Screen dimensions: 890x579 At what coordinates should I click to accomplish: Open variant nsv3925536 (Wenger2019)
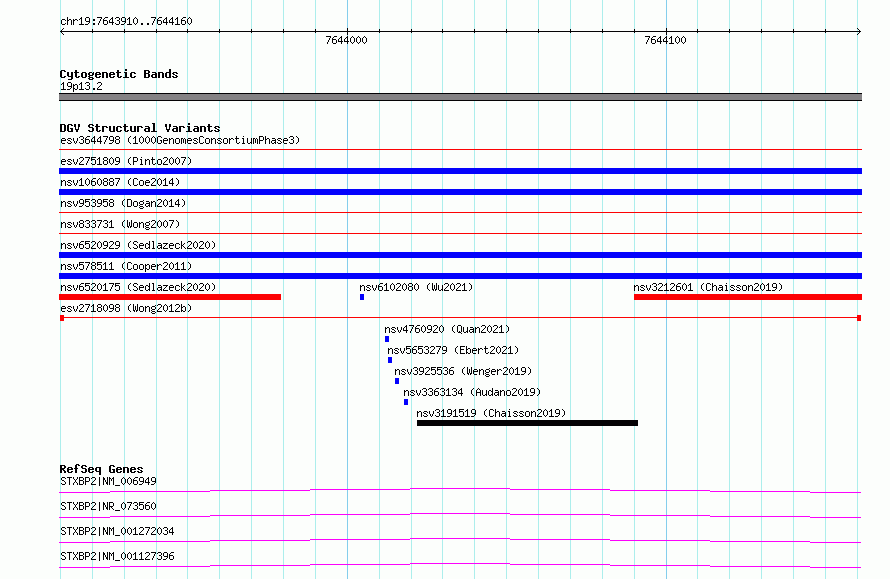(x=463, y=371)
